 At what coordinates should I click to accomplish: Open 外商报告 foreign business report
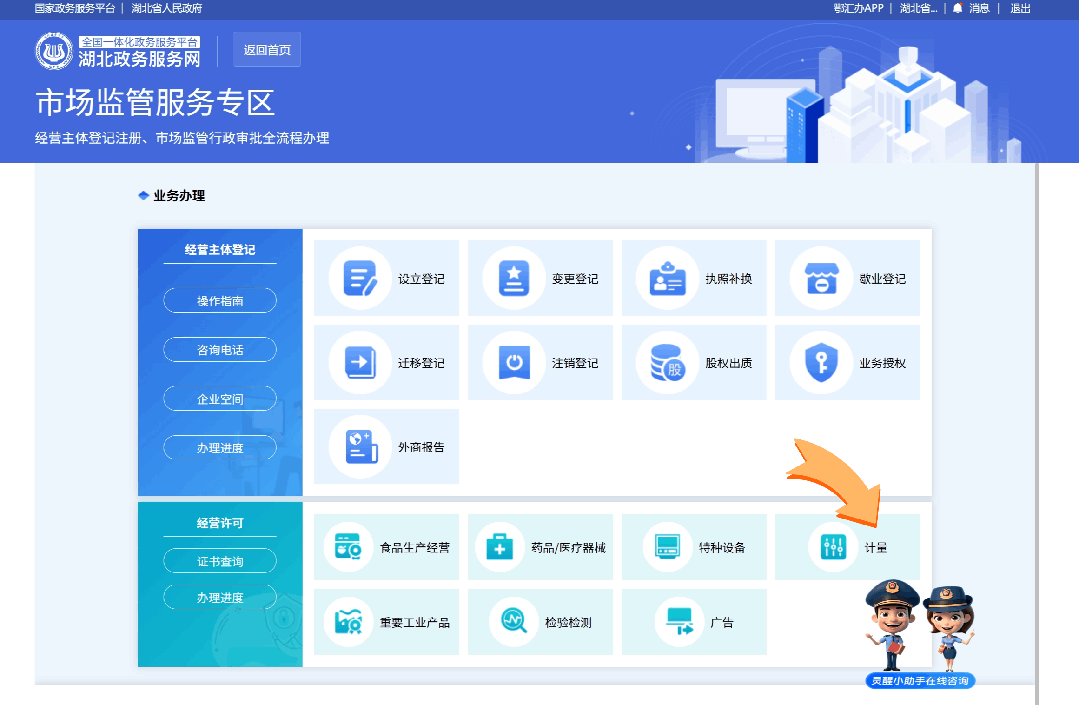(x=386, y=446)
